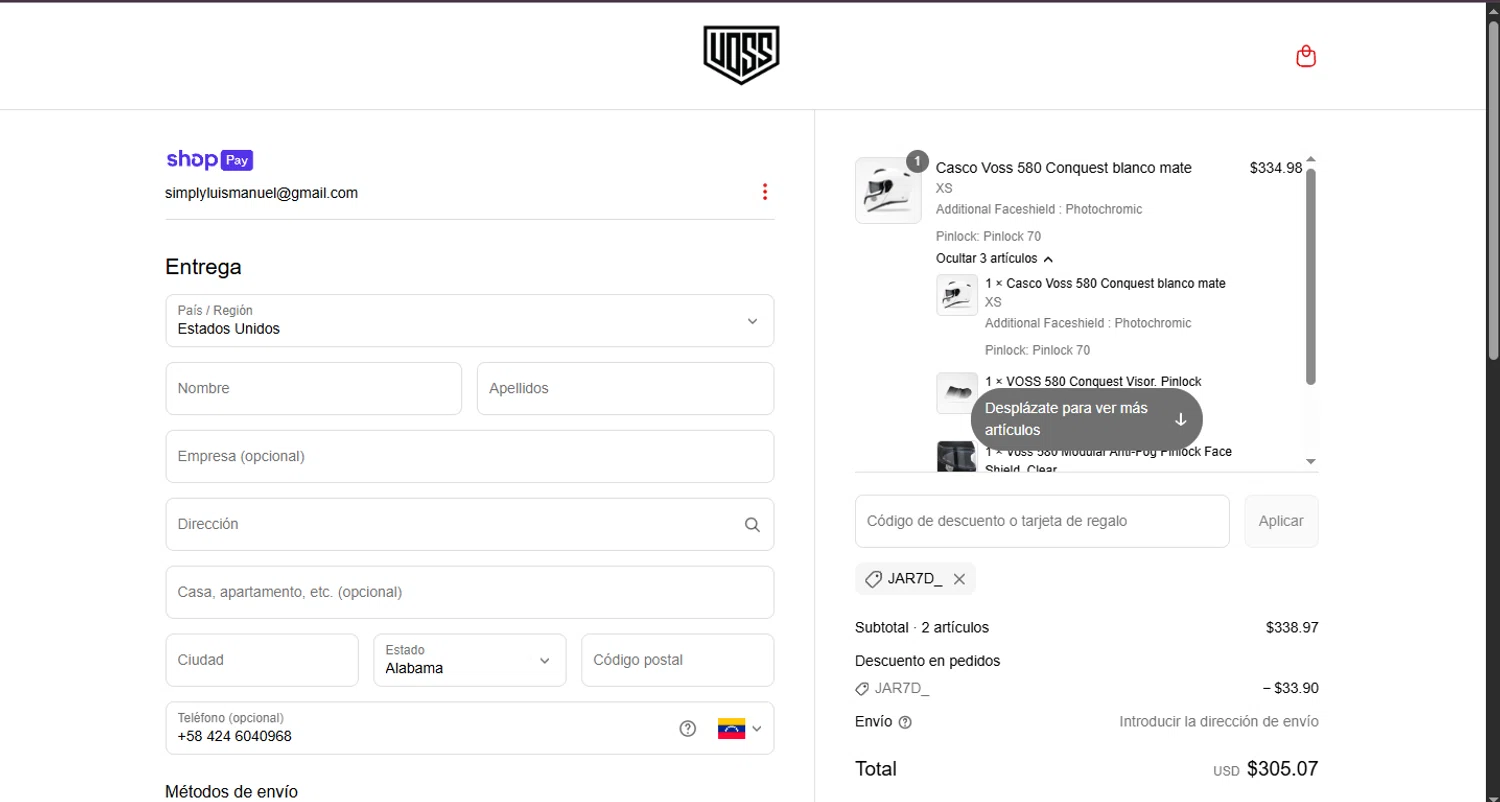Click the main Casco Voss 580 helmet thumbnail
This screenshot has height=802, width=1500.
click(888, 190)
